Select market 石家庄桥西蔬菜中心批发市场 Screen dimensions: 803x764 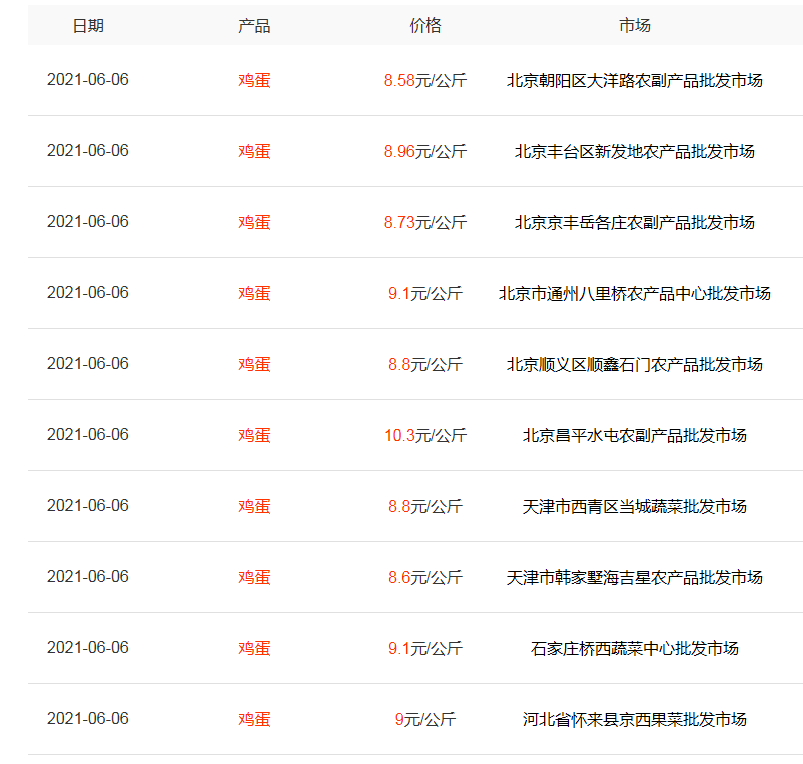635,648
